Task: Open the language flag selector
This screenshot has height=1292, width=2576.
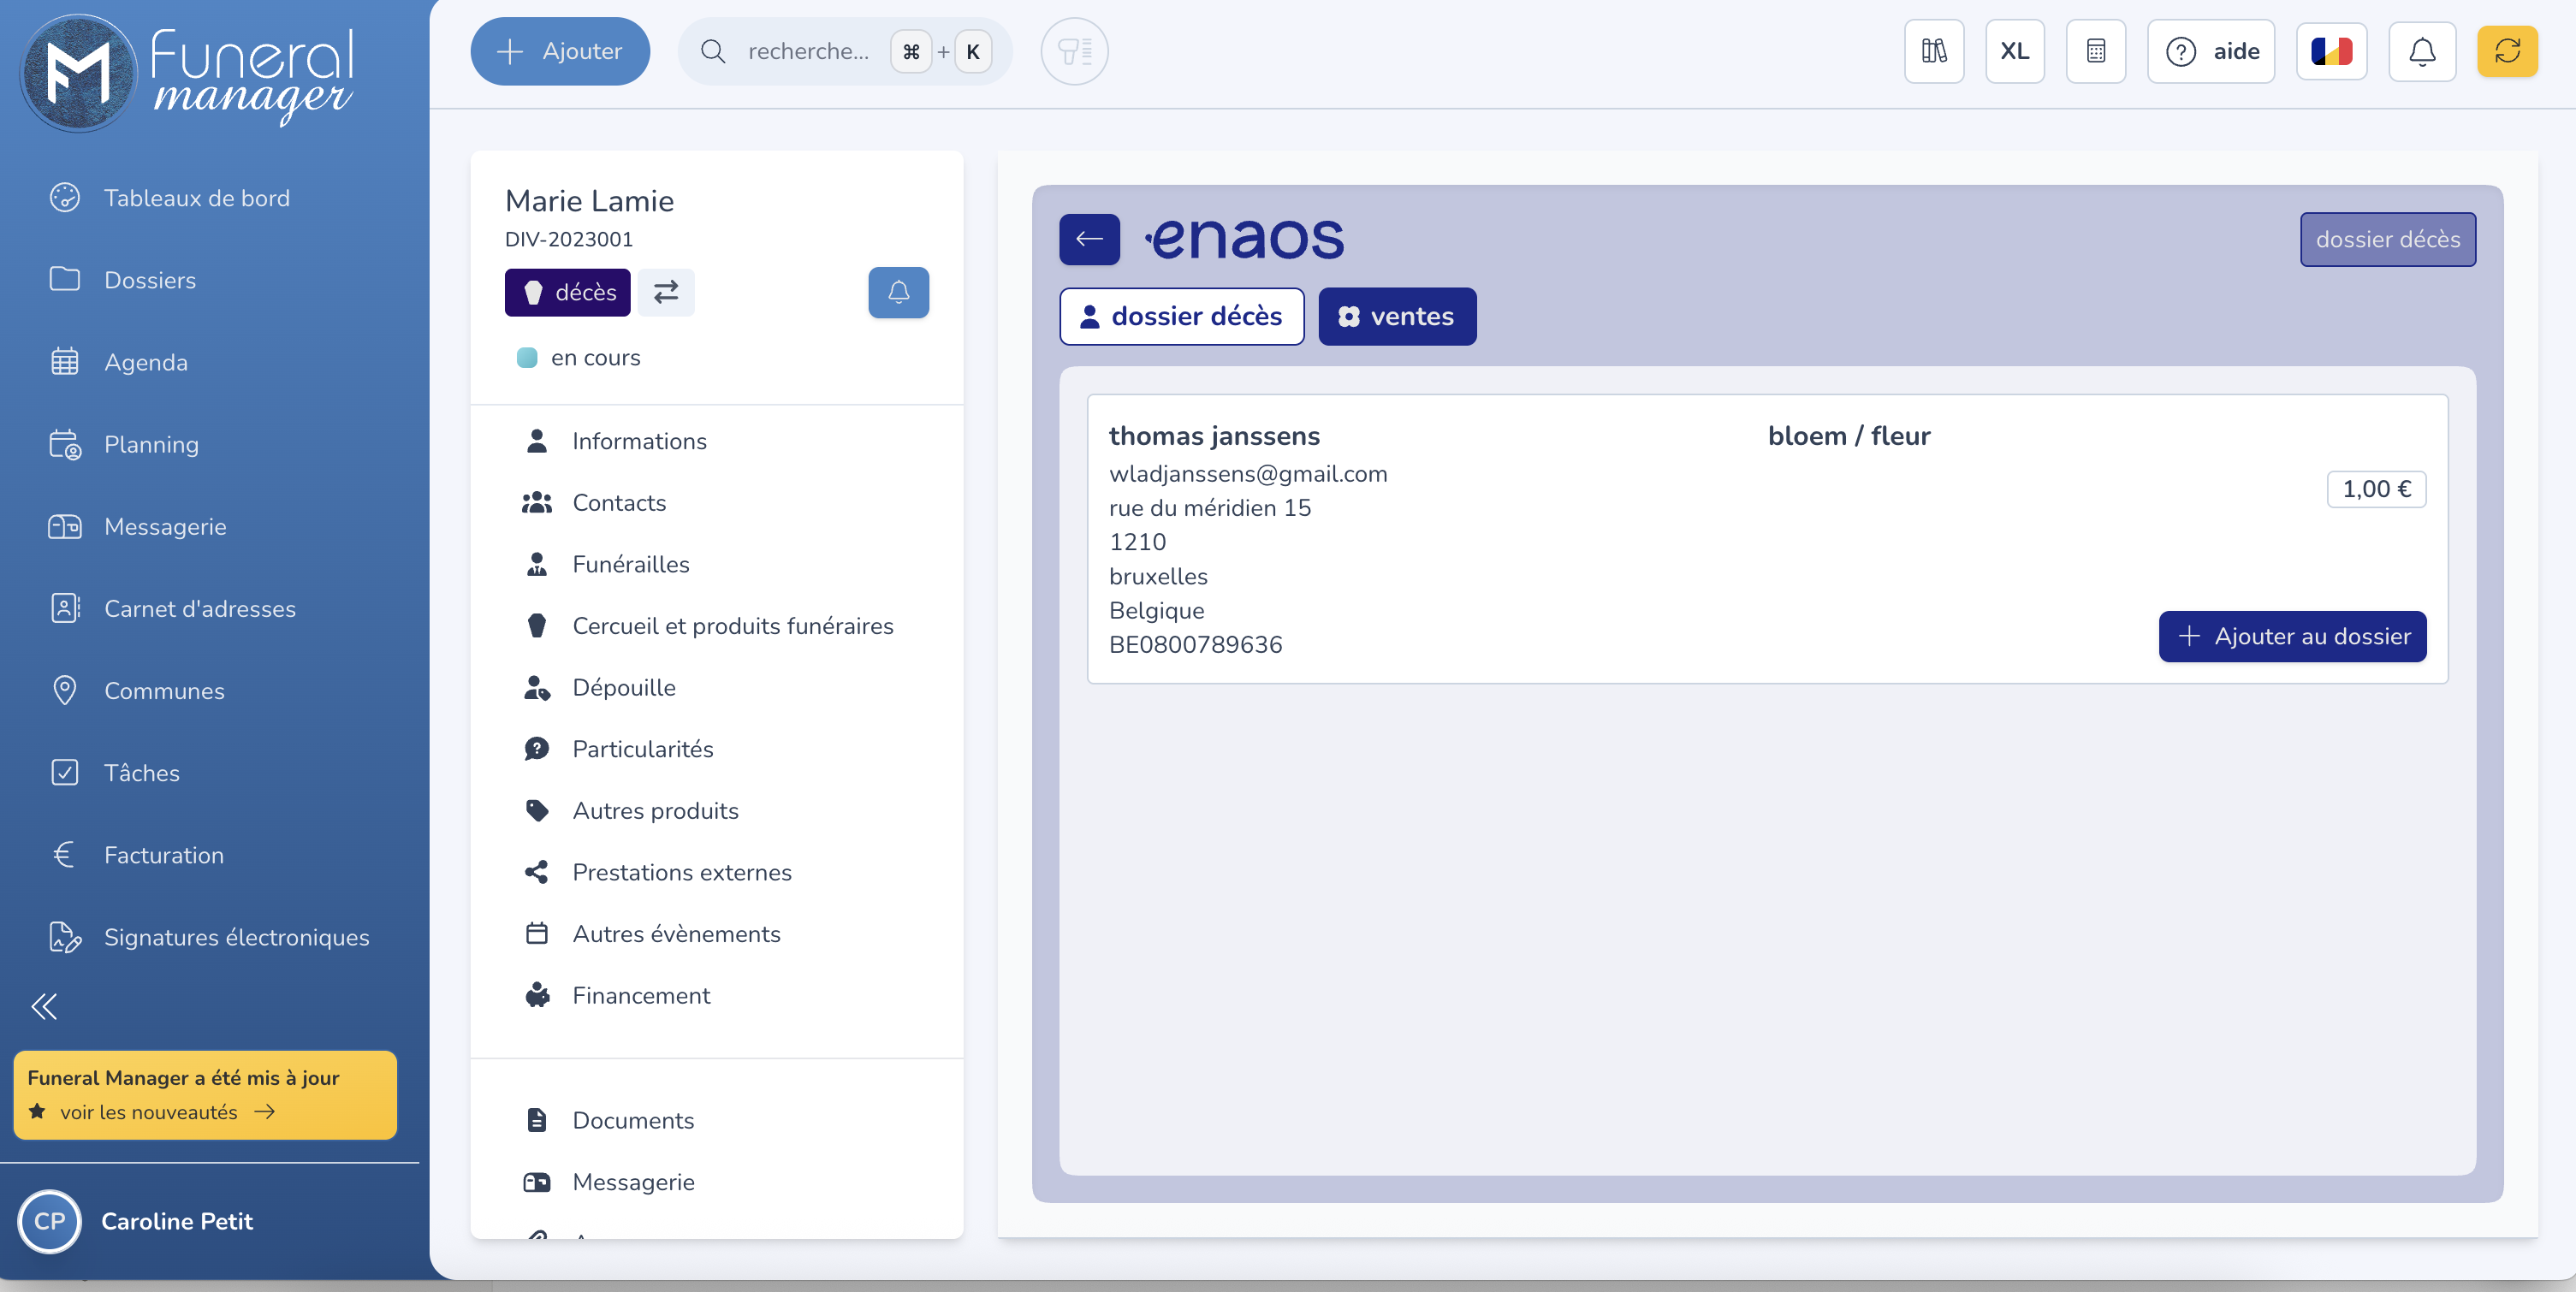Action: pos(2331,51)
